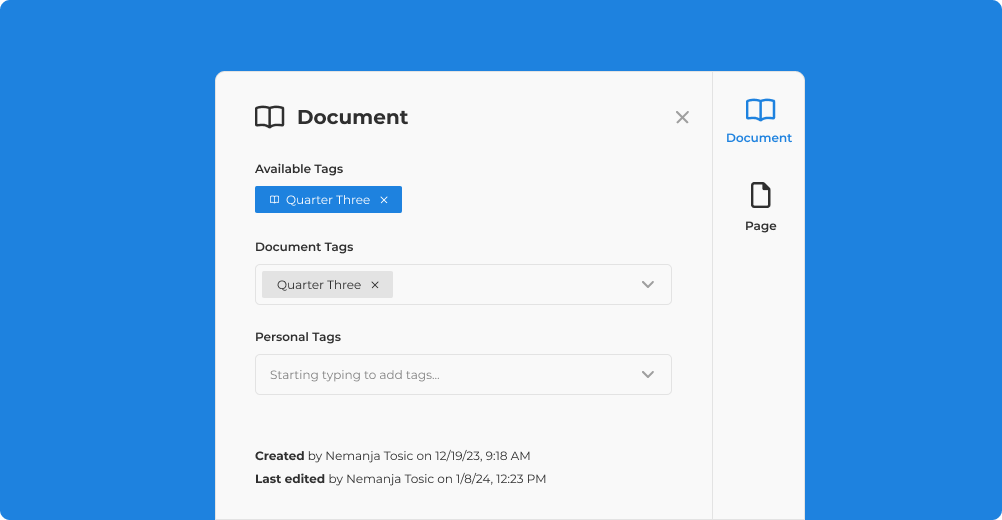
Task: Click the small book icon inside the blue tag
Action: tap(274, 200)
